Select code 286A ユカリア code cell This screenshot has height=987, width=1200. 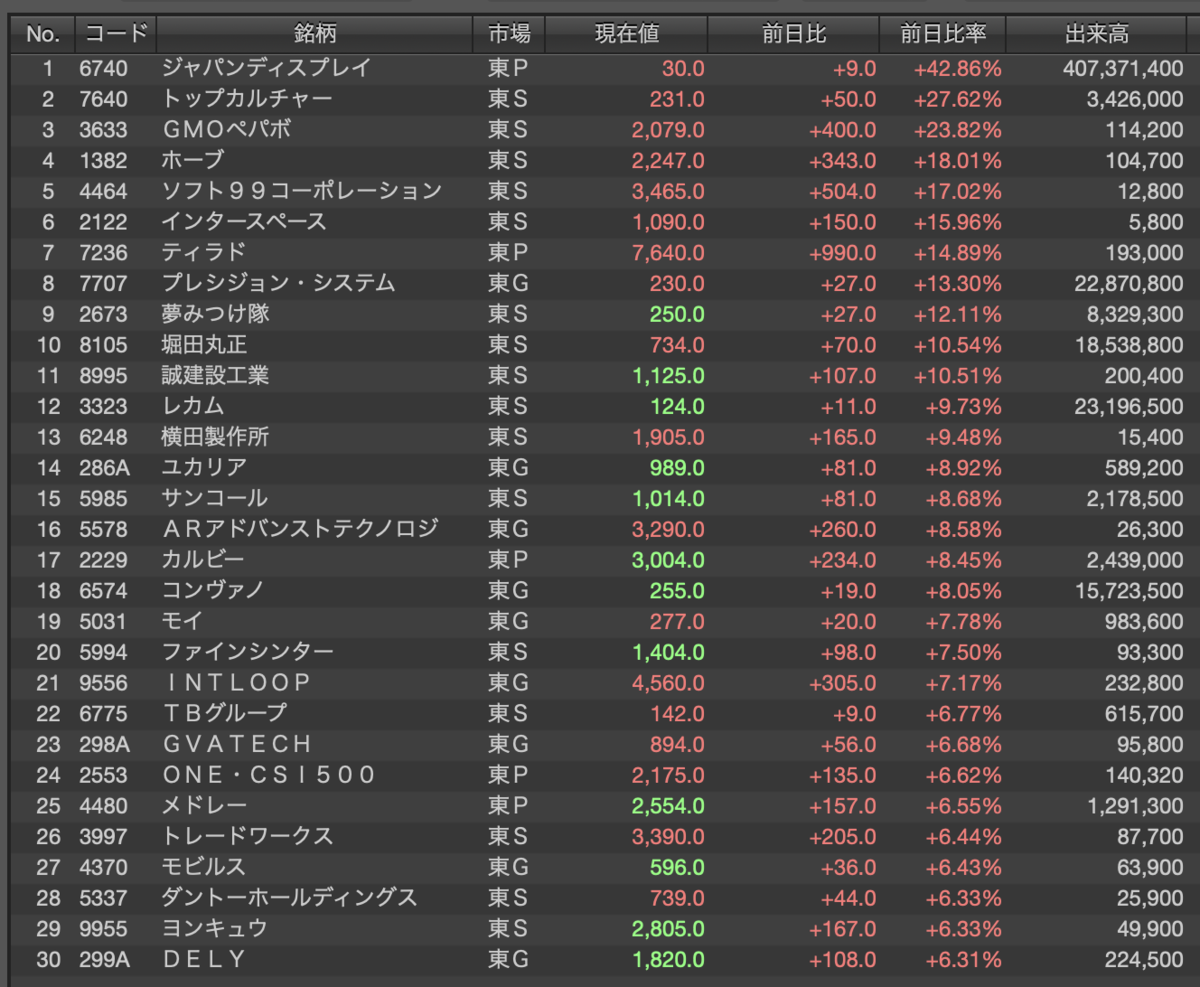(104, 467)
